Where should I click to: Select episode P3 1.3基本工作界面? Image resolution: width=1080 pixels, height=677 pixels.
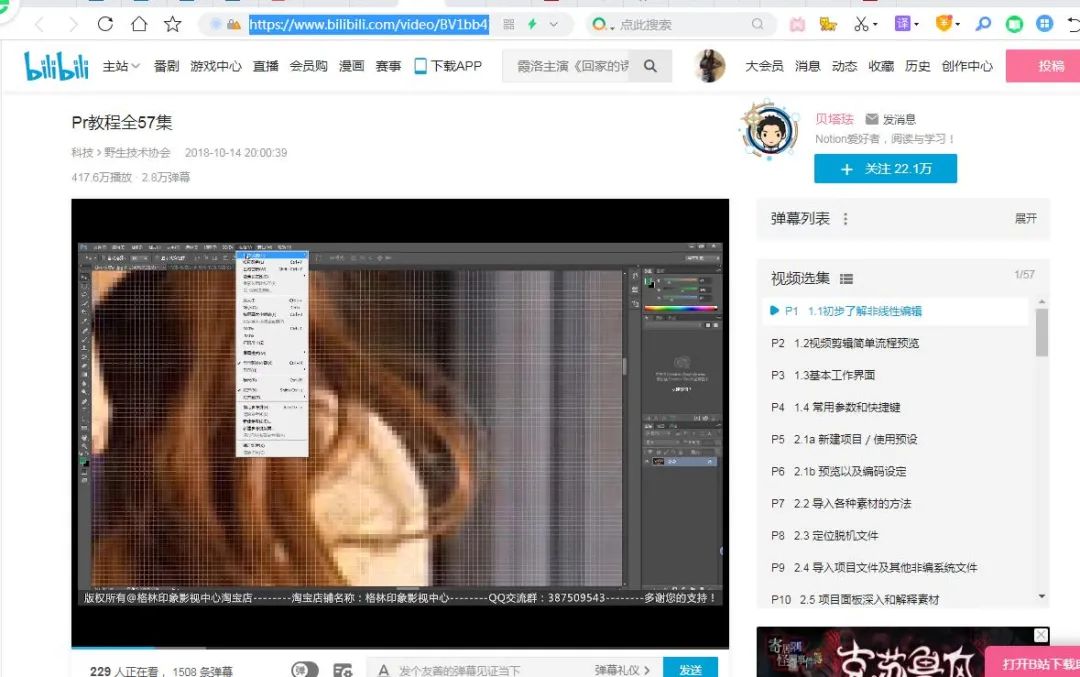tap(895, 375)
